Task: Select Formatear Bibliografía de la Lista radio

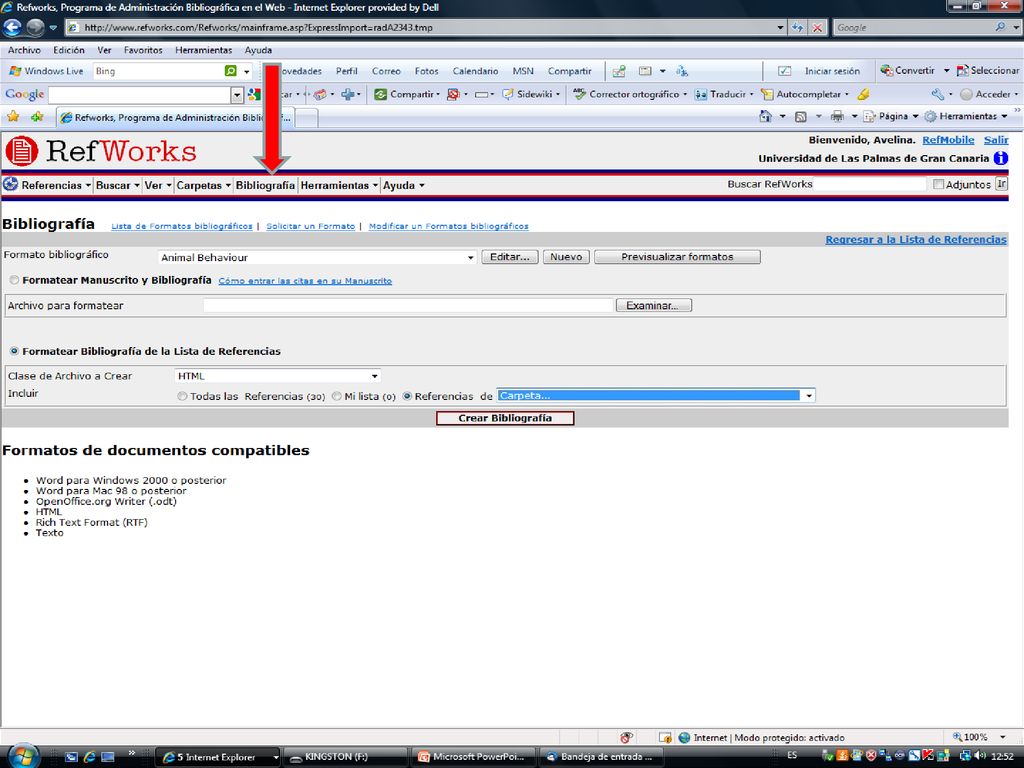Action: coord(14,351)
